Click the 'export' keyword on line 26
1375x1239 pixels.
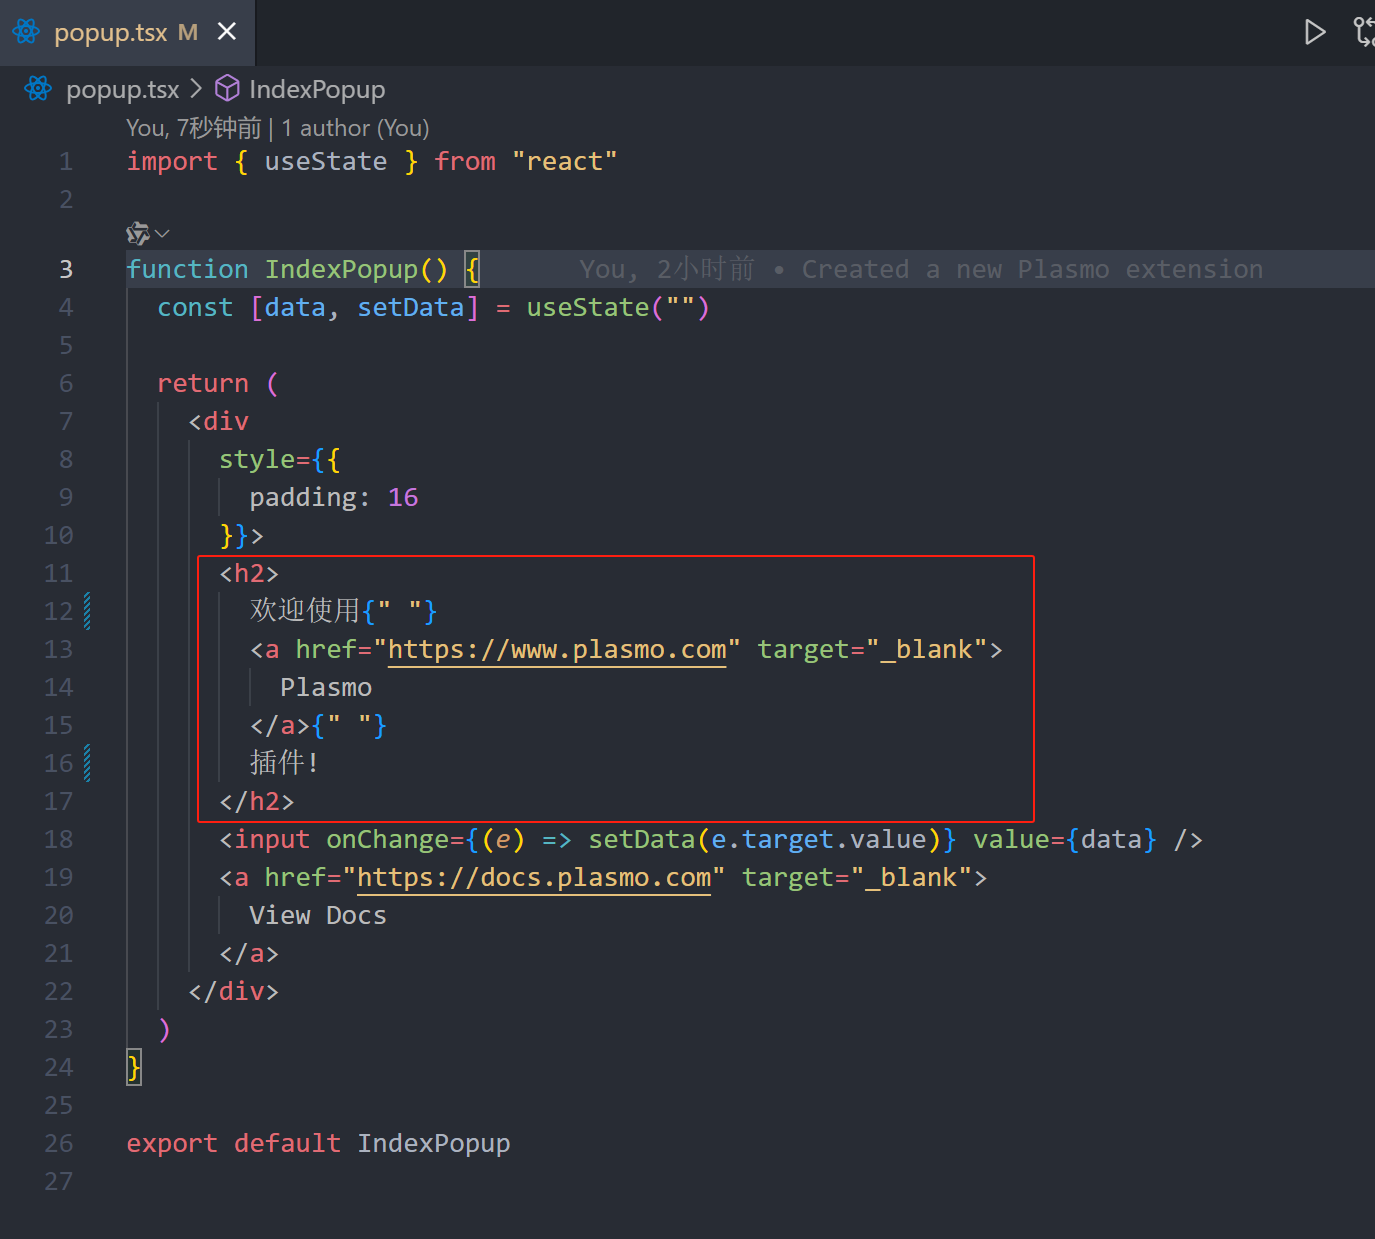[x=172, y=1143]
